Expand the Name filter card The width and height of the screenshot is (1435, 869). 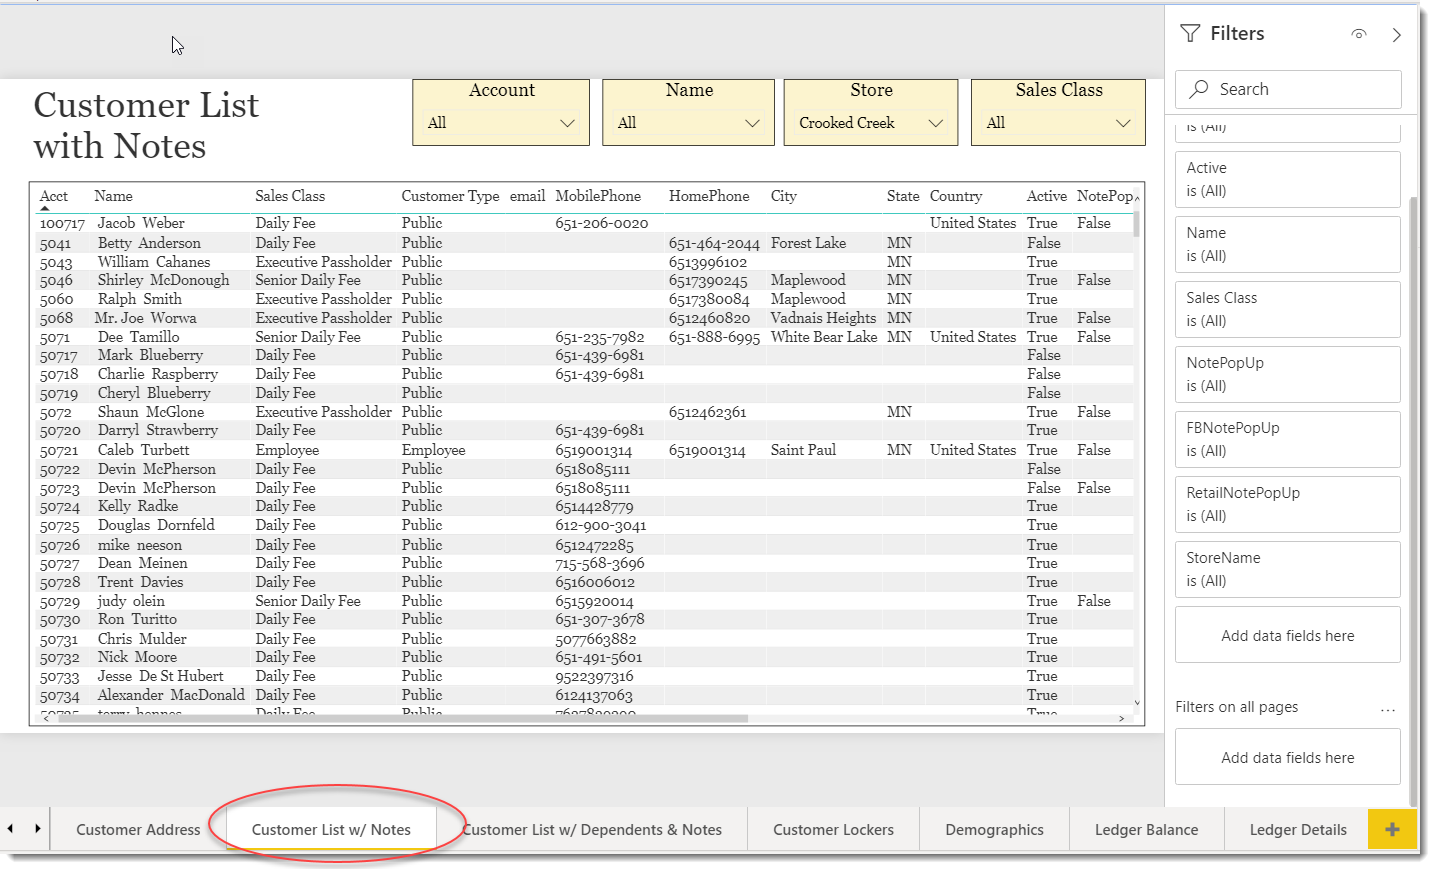(1287, 244)
